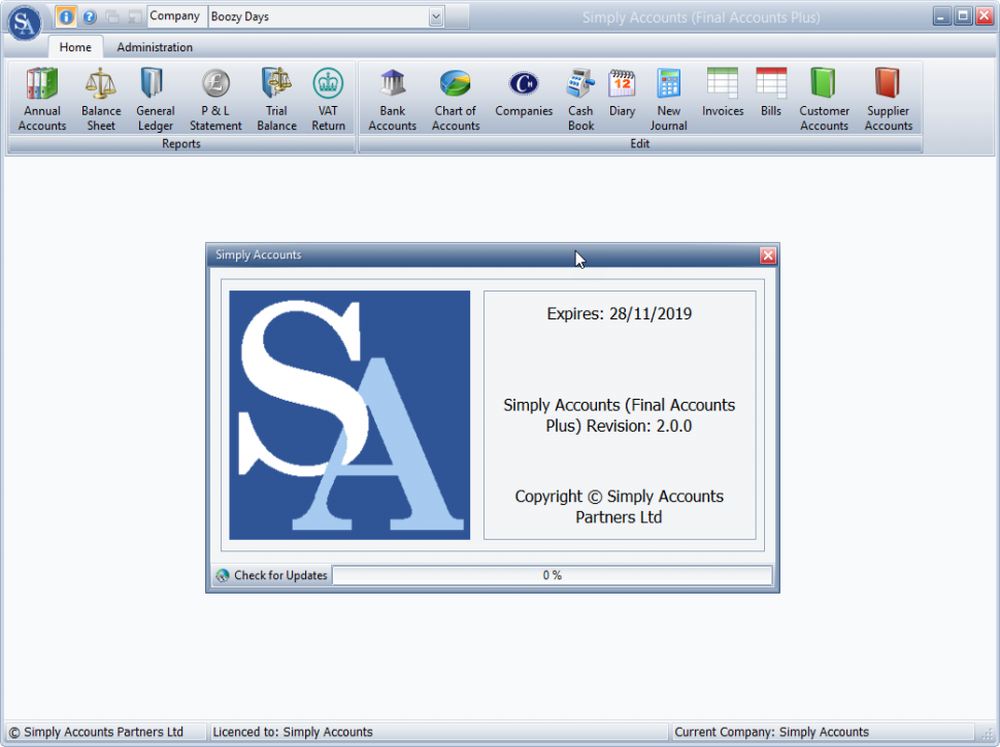The image size is (1000, 747).
Task: Click the Expires: 28/11/2019 text
Action: pyautogui.click(x=619, y=314)
